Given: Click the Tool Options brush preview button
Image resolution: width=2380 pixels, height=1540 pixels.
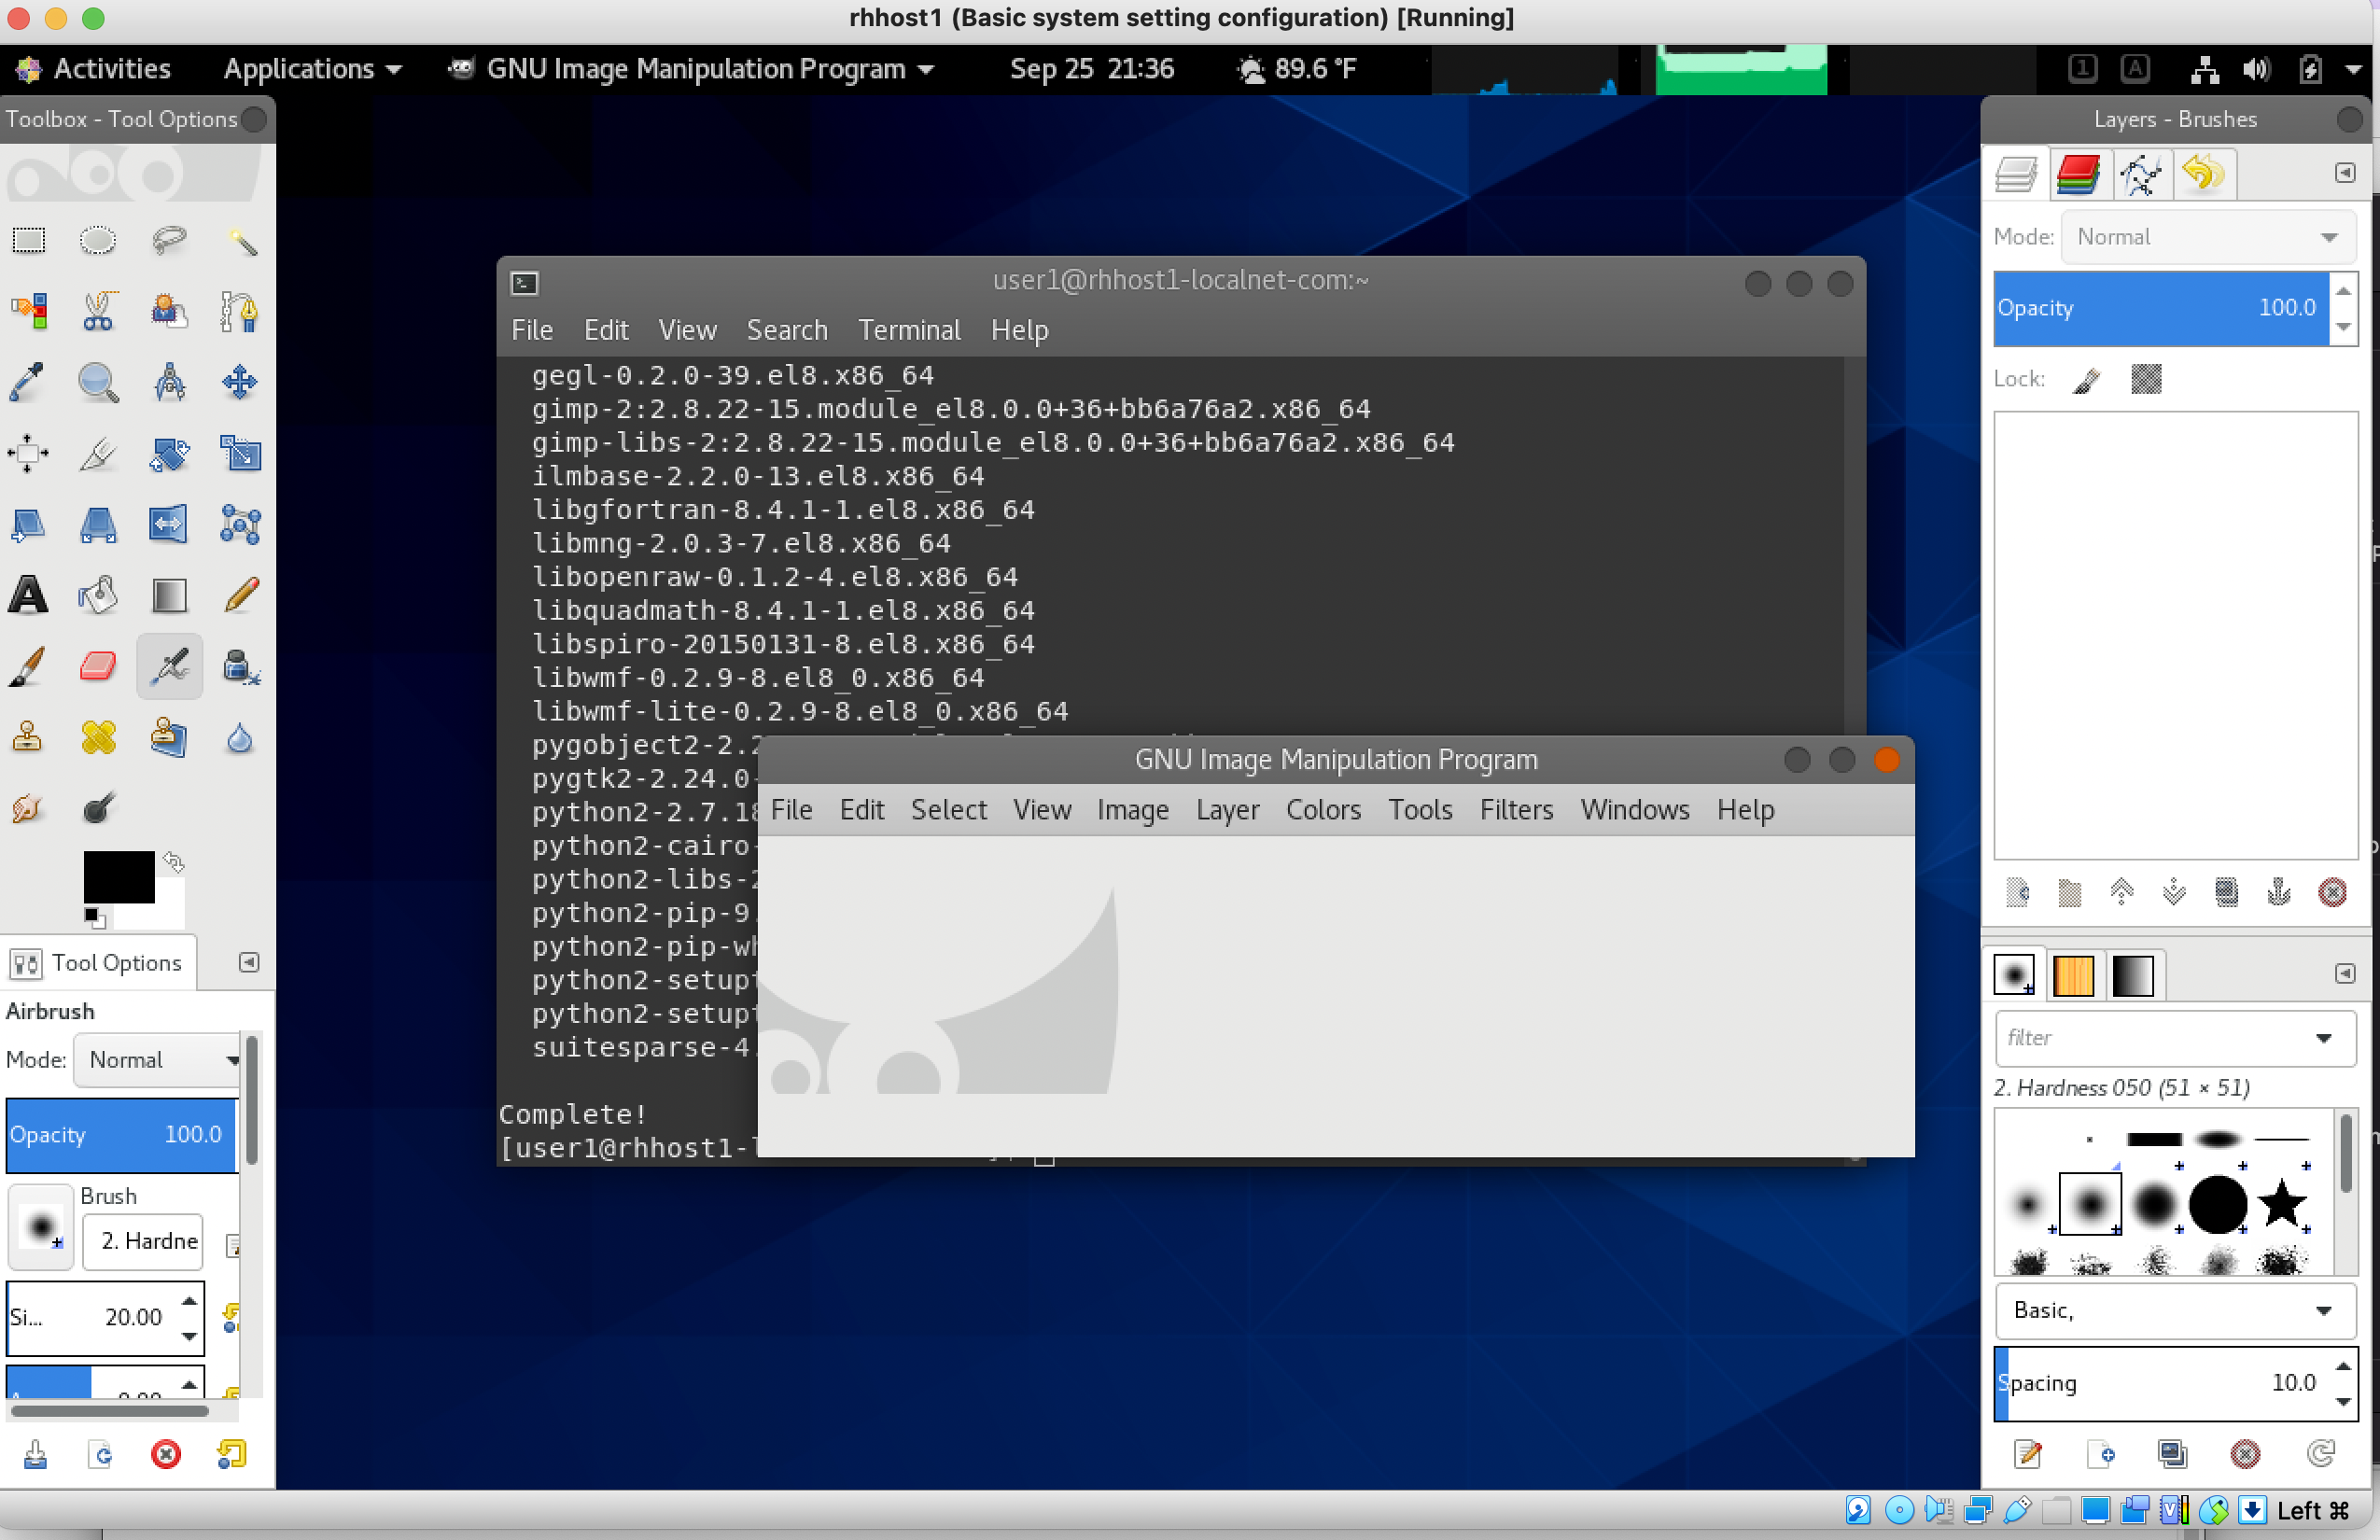Looking at the screenshot, I should (41, 1227).
